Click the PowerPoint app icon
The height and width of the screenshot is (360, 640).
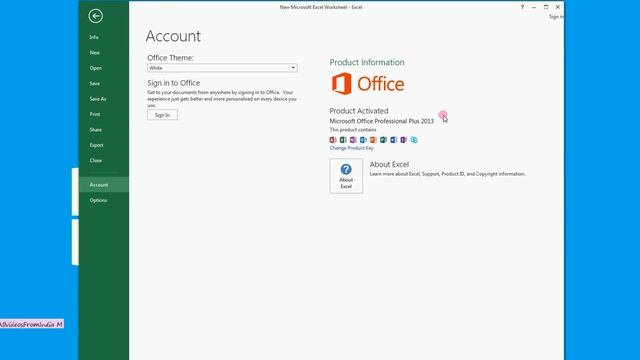tap(373, 140)
